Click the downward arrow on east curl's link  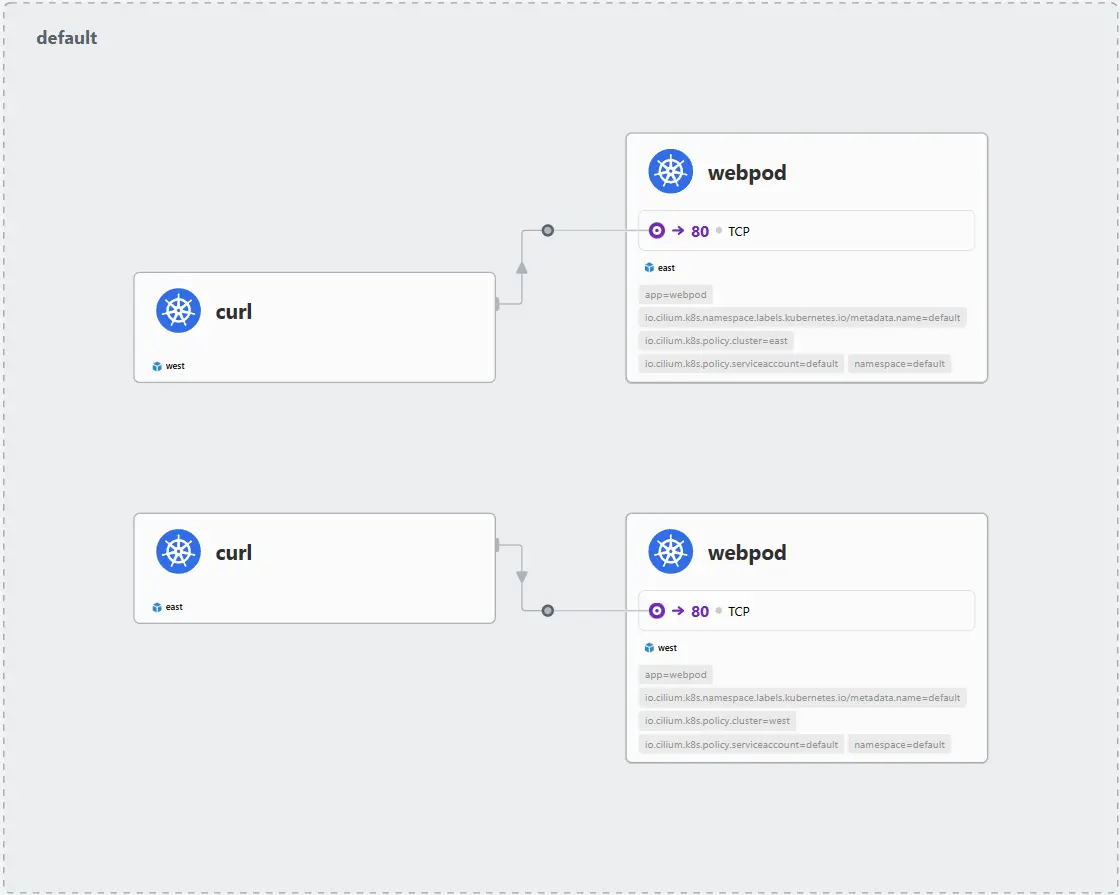click(522, 576)
